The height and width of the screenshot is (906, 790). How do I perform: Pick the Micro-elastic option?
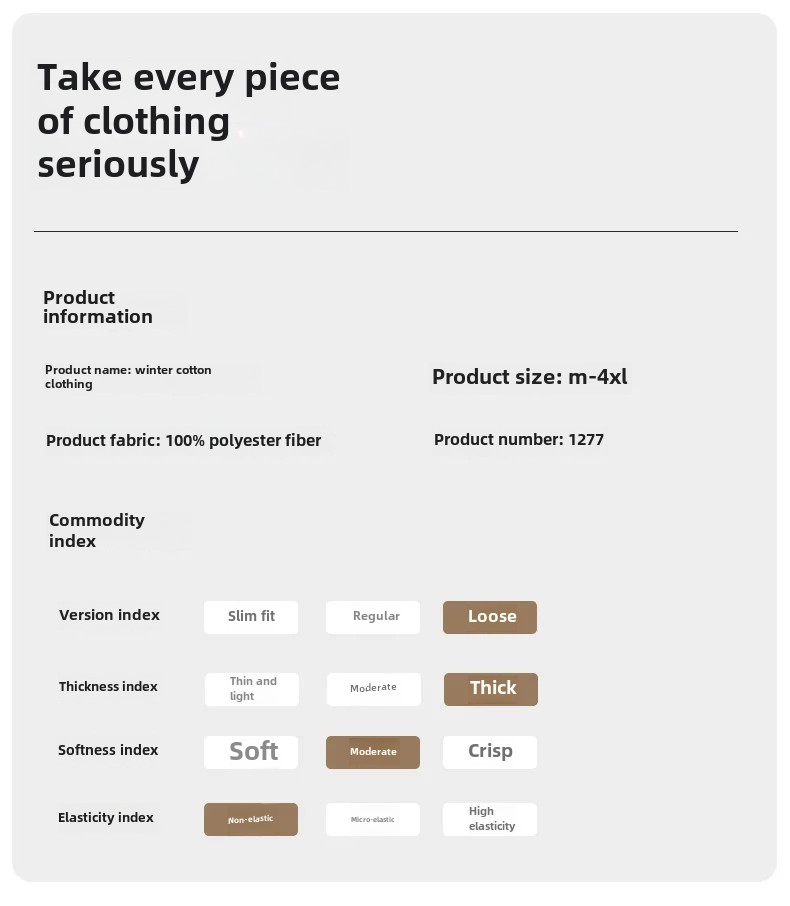tap(373, 819)
